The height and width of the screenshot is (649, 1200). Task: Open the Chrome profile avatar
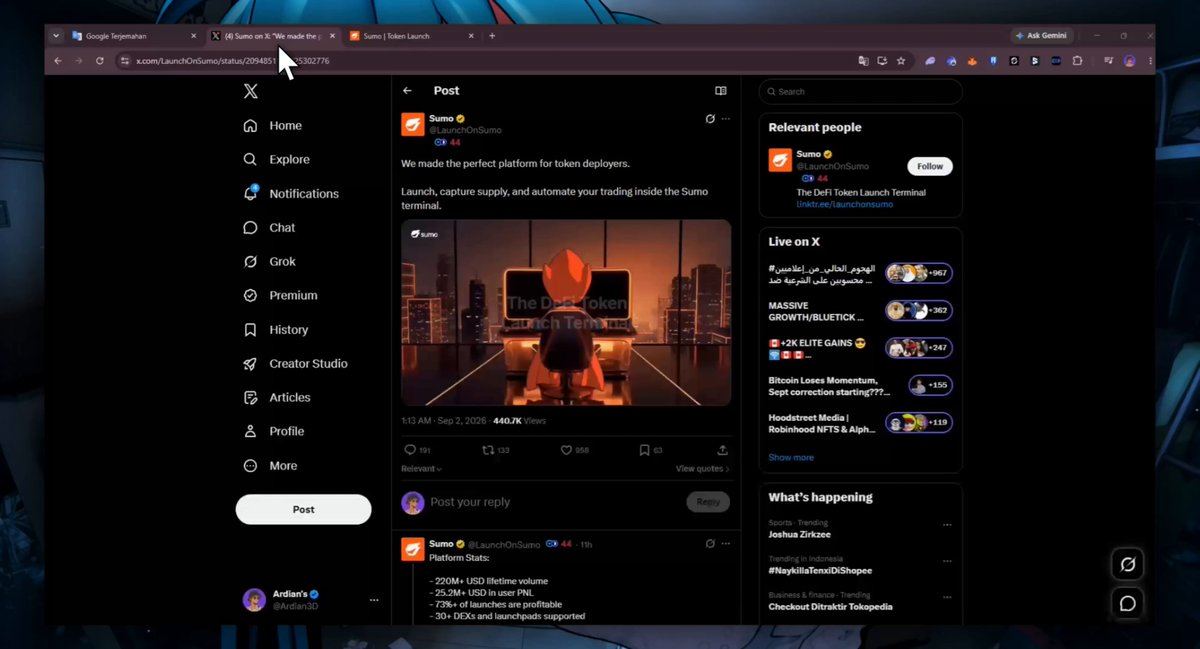click(x=1129, y=61)
